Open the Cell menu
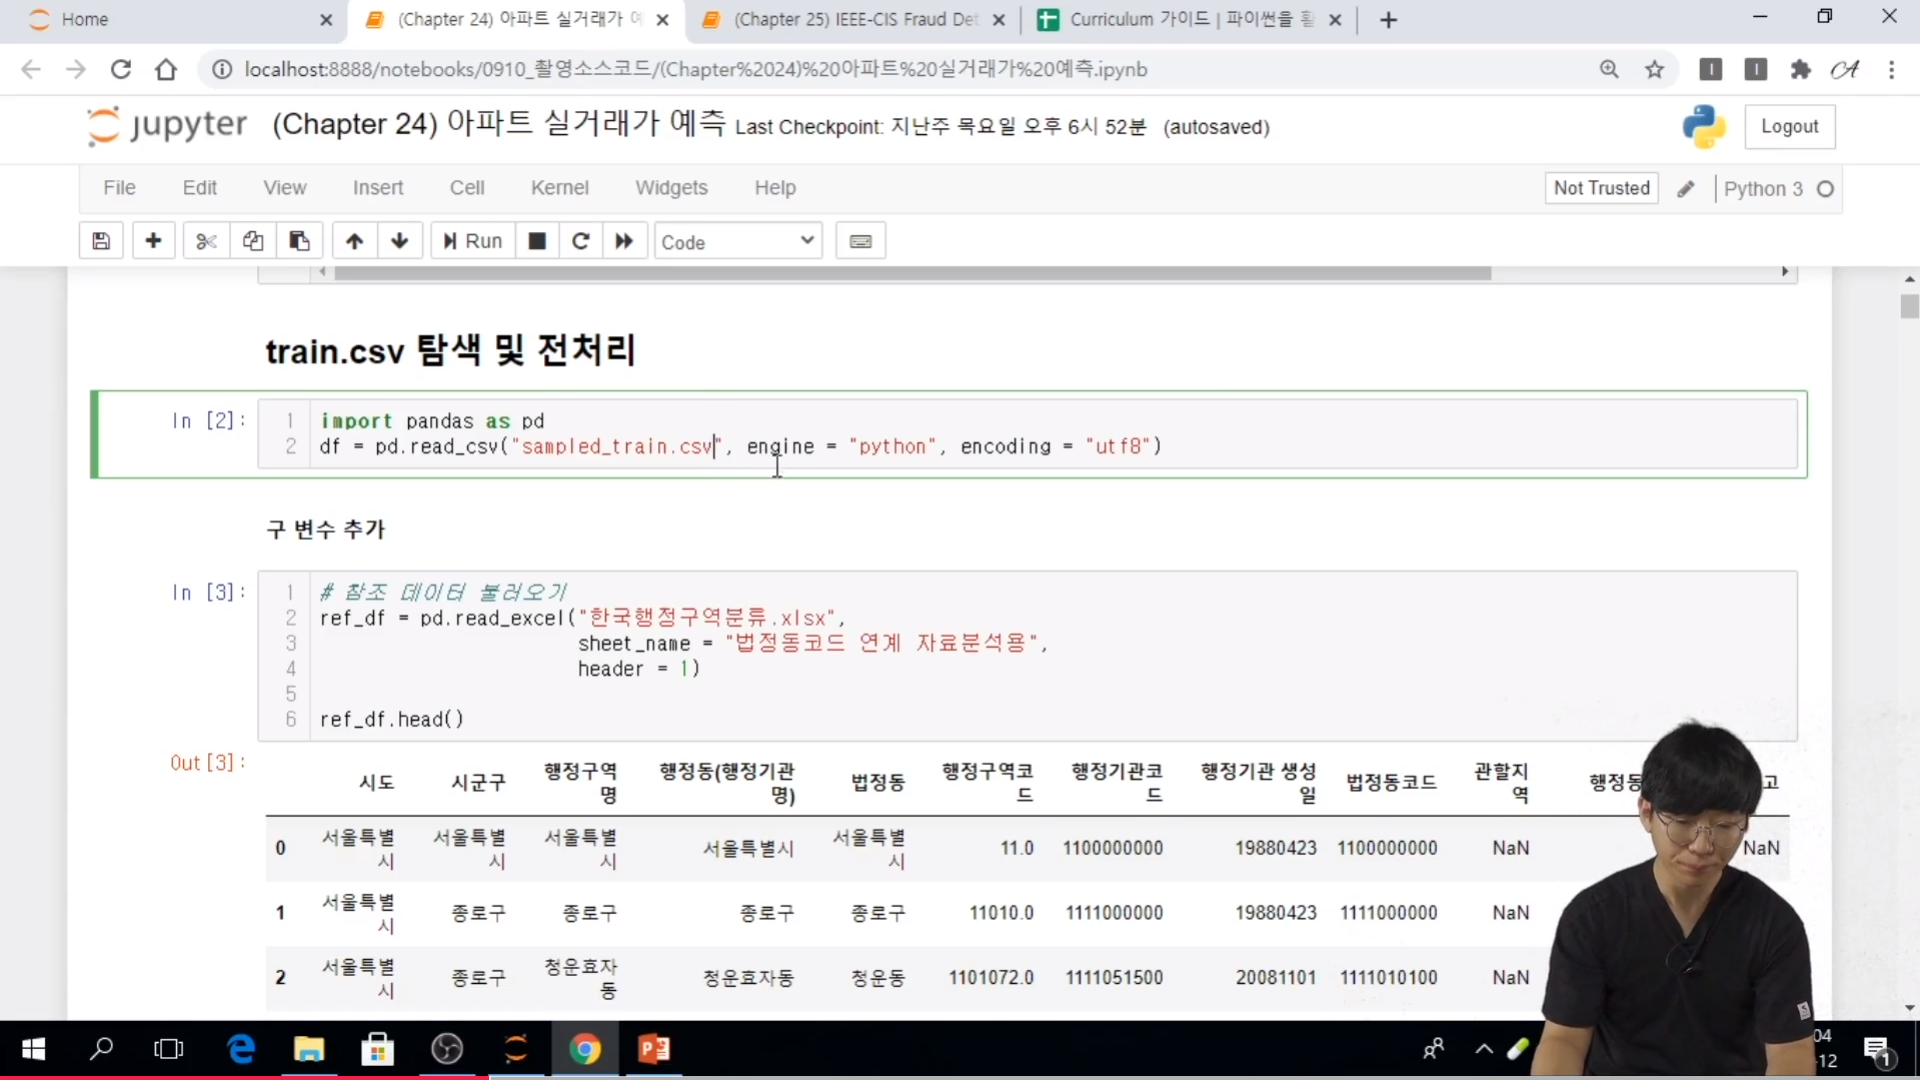1920x1080 pixels. coord(467,188)
